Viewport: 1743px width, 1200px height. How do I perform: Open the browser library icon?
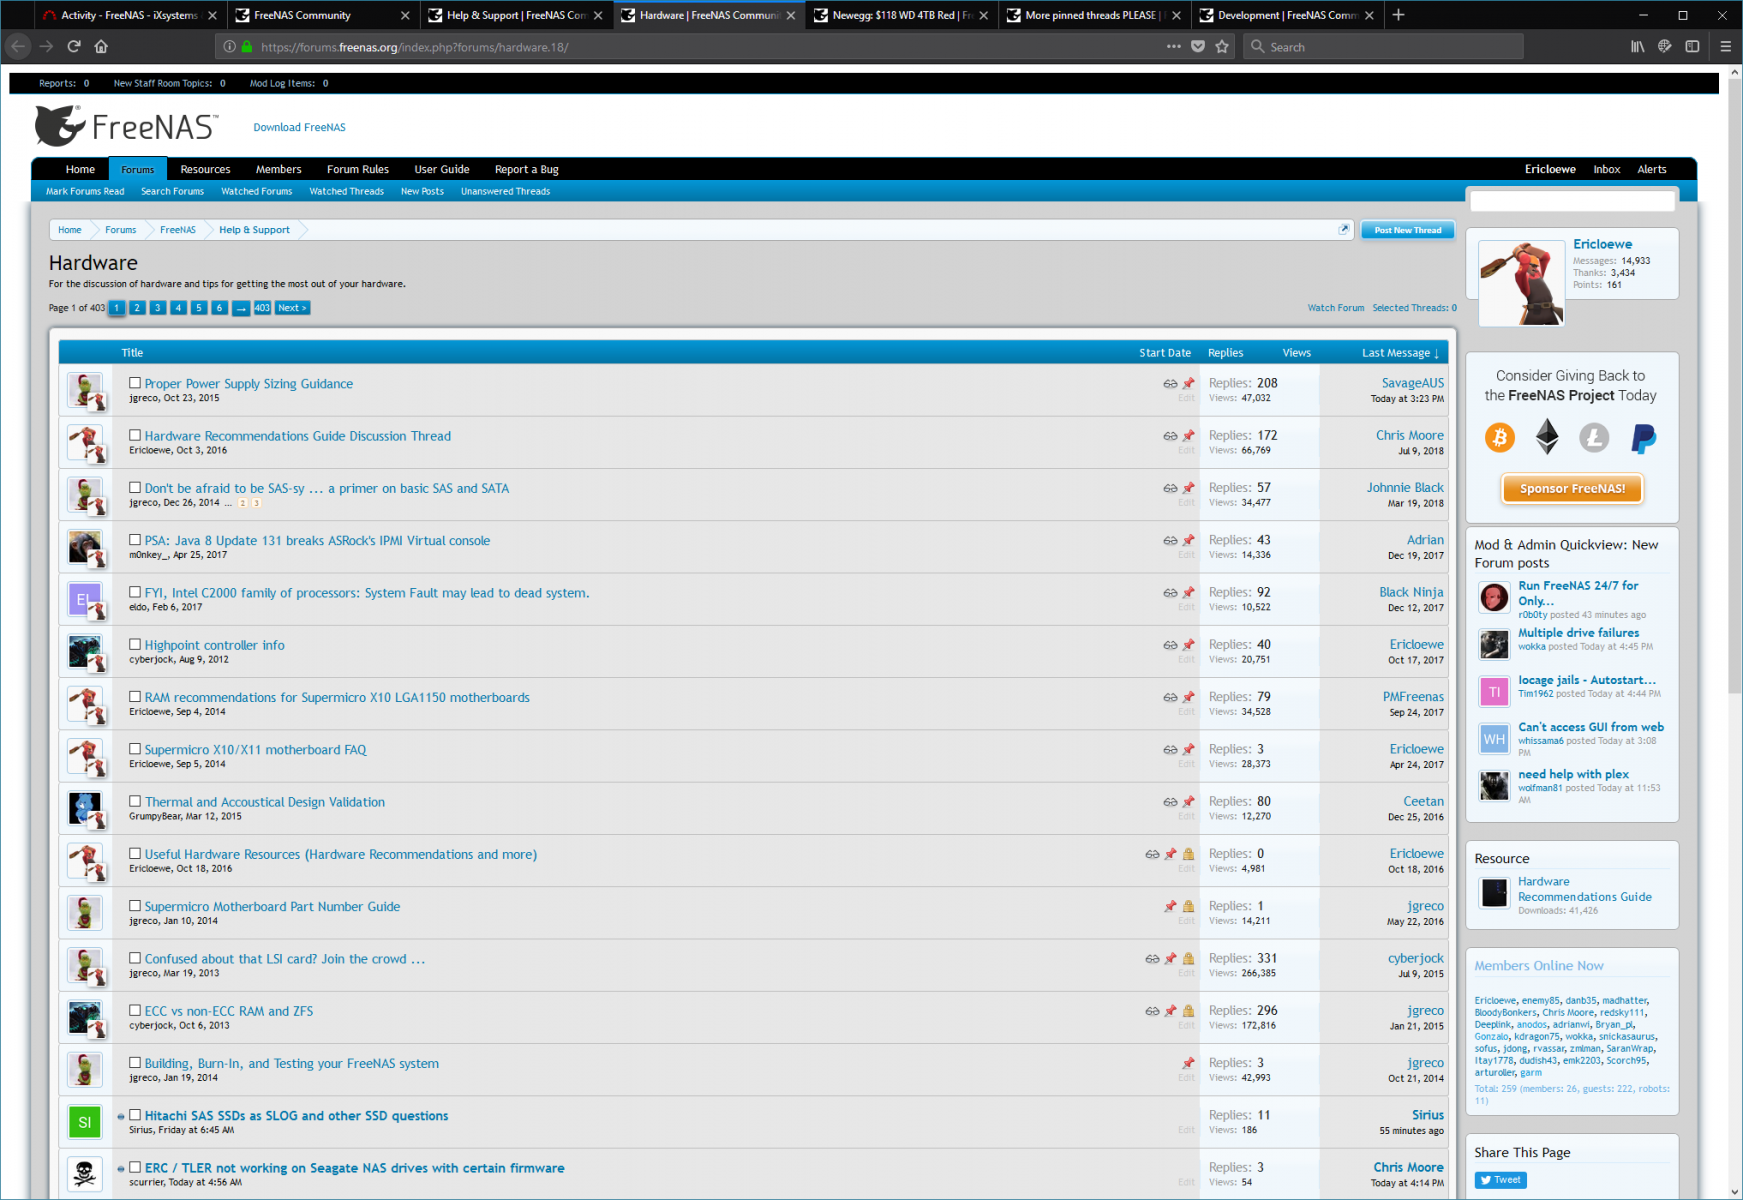[1637, 46]
